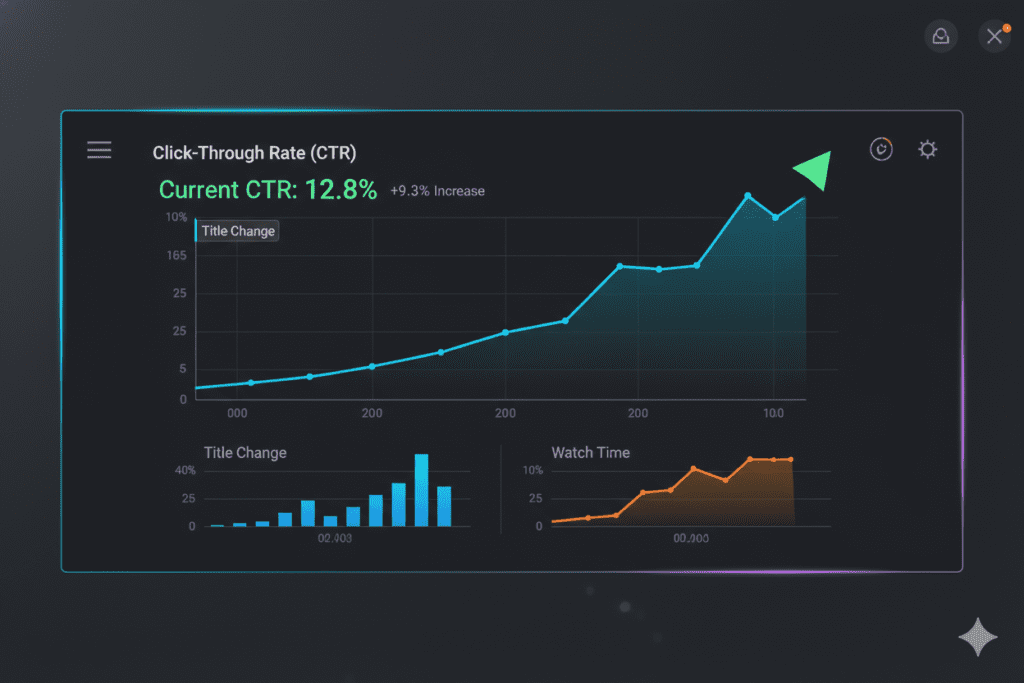Click the "+9.3% Increase" label

click(x=437, y=191)
